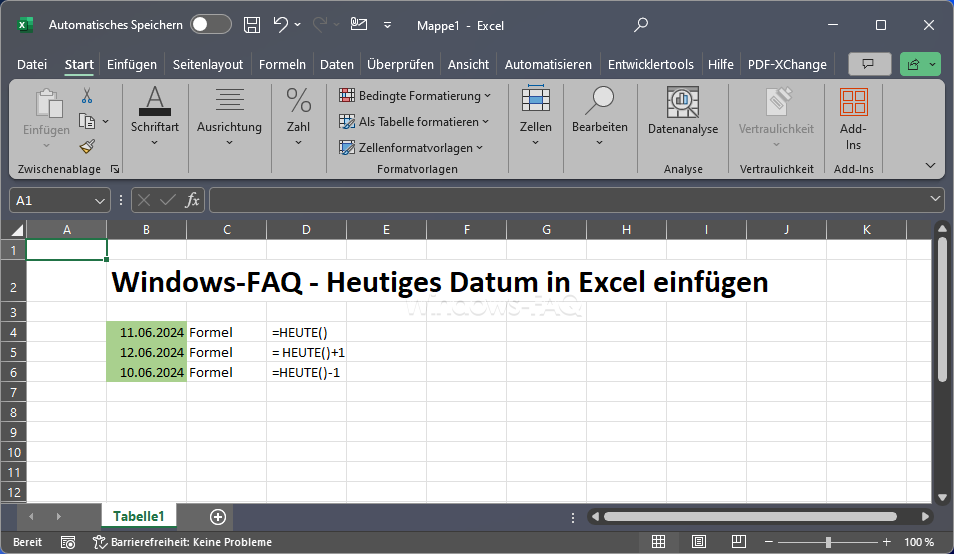Image resolution: width=954 pixels, height=554 pixels.
Task: Select the Format Painter brush
Action: pos(87,147)
